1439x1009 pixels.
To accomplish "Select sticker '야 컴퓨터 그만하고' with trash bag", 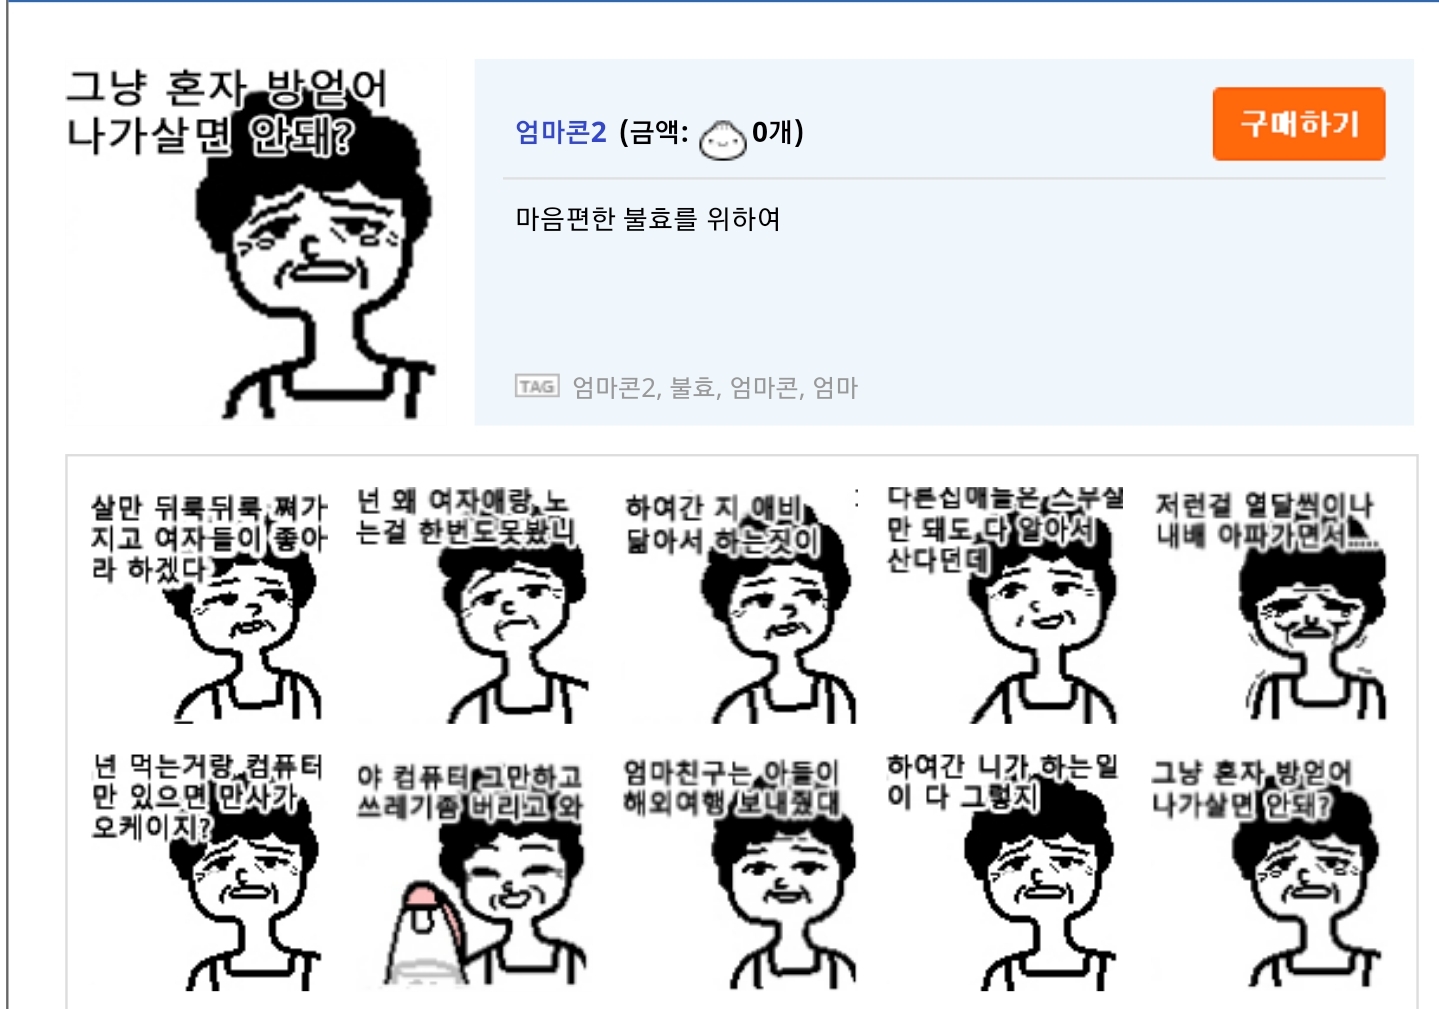I will [x=469, y=872].
